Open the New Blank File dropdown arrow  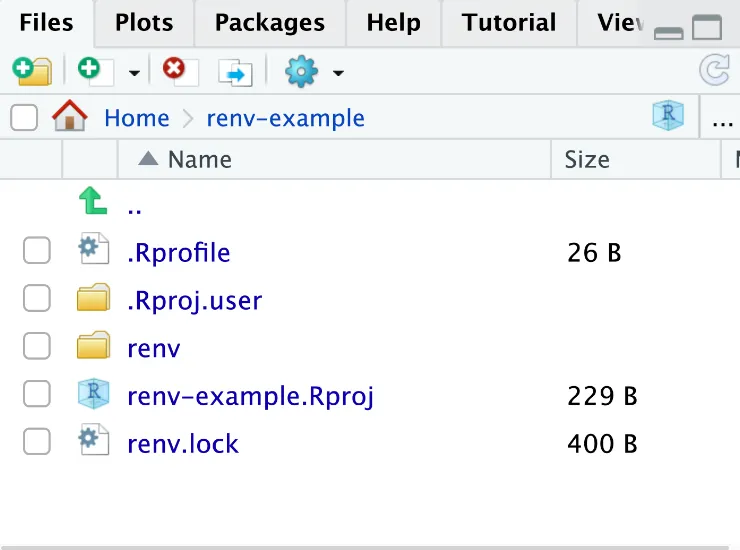134,73
